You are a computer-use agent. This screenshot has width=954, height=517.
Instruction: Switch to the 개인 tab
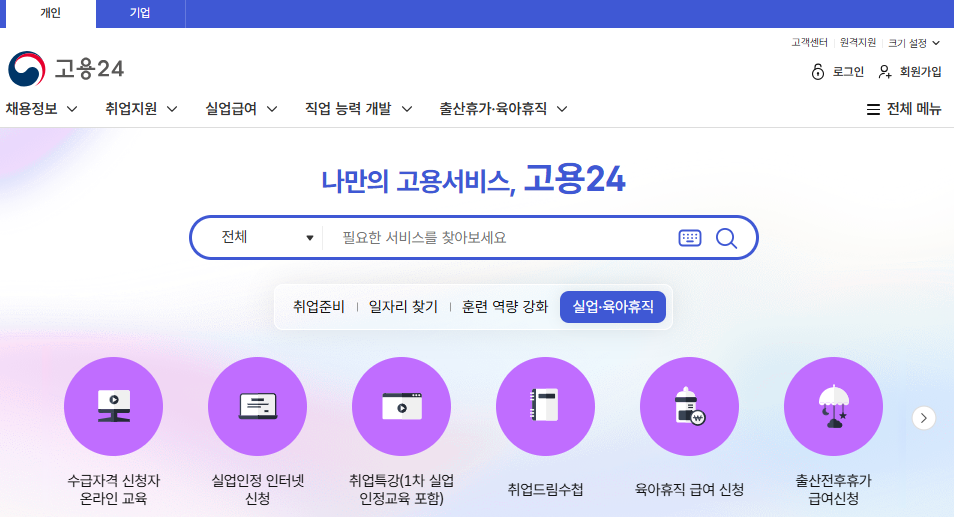coord(50,13)
